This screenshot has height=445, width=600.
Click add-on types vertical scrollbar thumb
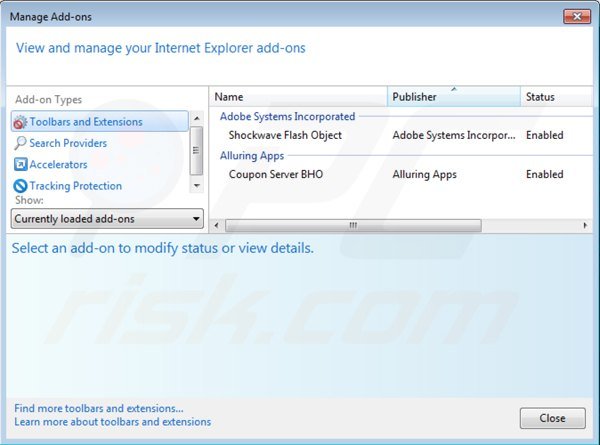tap(197, 150)
